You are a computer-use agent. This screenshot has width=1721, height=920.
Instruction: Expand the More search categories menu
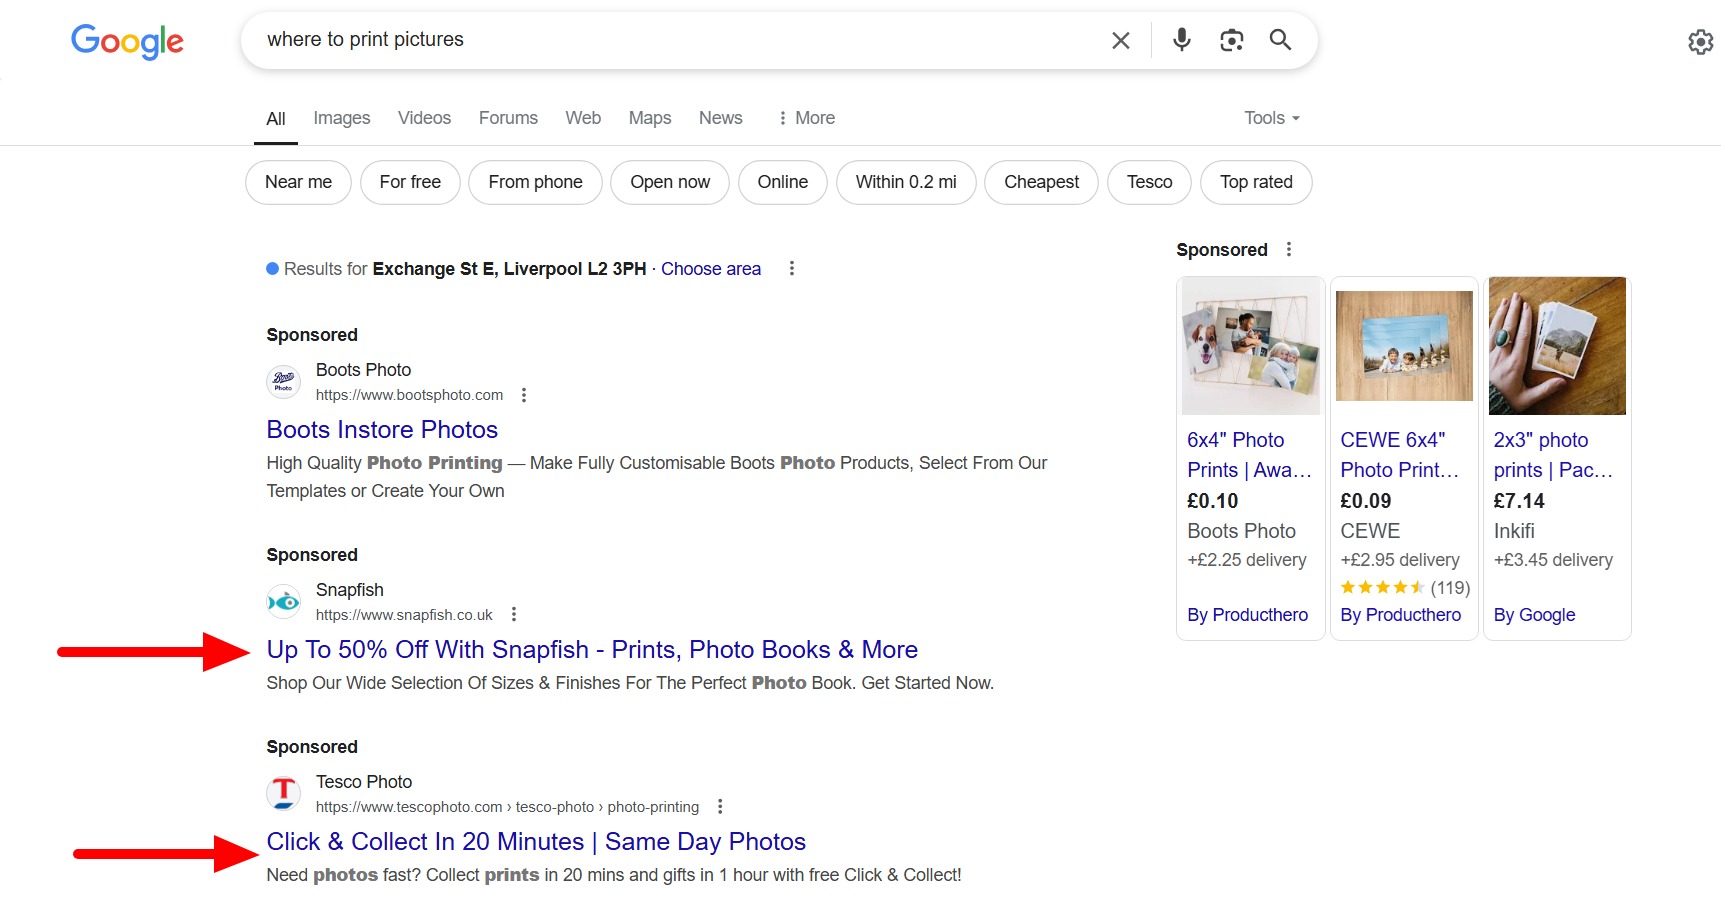(x=806, y=118)
